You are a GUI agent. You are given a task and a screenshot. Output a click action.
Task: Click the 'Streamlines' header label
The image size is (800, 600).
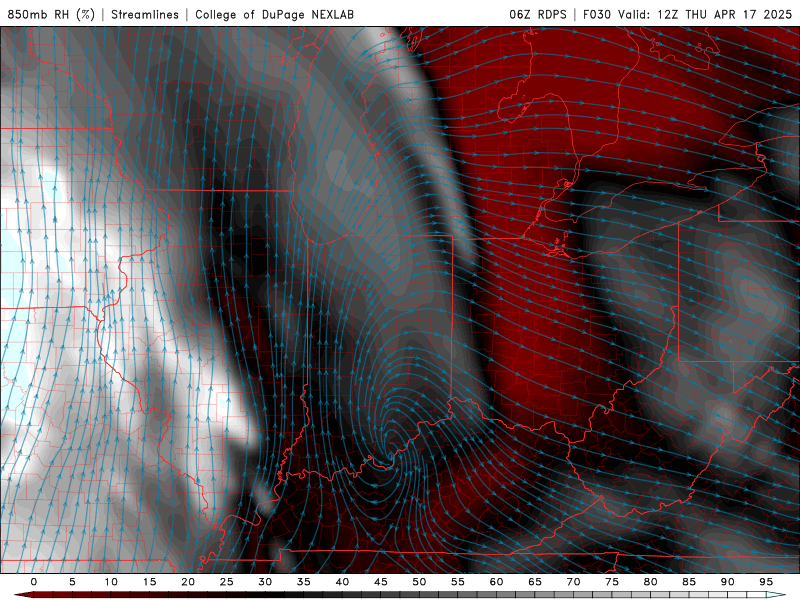145,14
